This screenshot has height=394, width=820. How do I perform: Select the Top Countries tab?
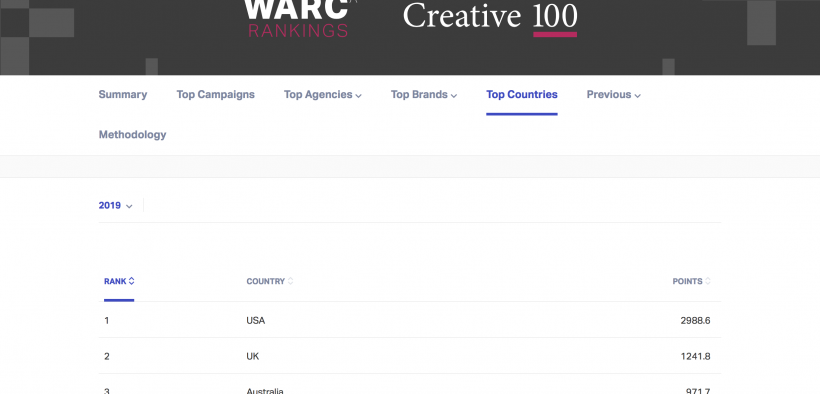[x=522, y=95]
